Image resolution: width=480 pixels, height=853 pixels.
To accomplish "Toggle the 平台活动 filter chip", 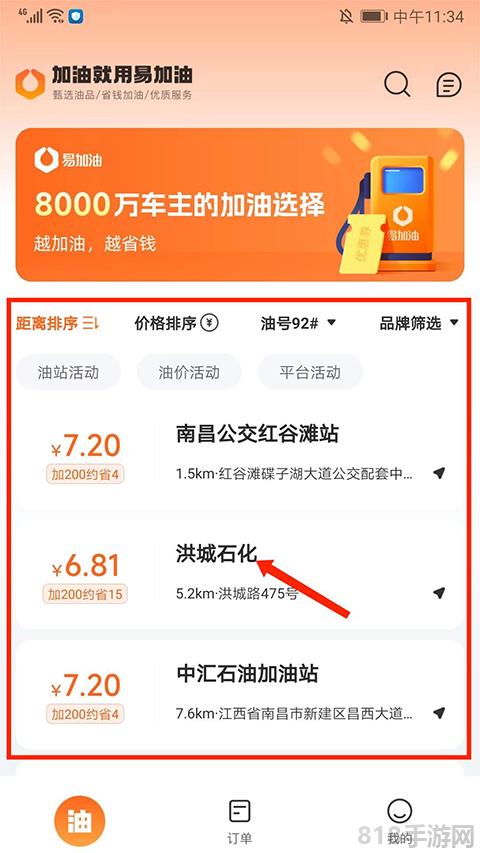I will 310,372.
